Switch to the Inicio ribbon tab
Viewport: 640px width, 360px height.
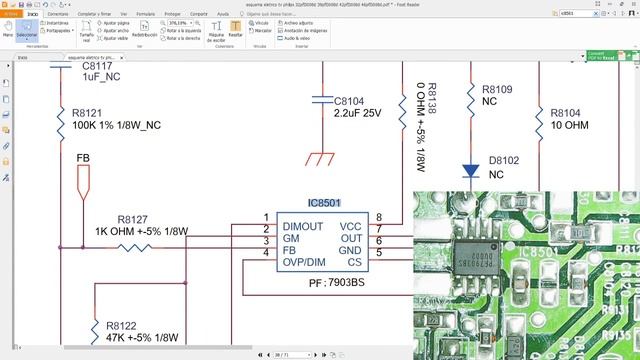[x=33, y=14]
